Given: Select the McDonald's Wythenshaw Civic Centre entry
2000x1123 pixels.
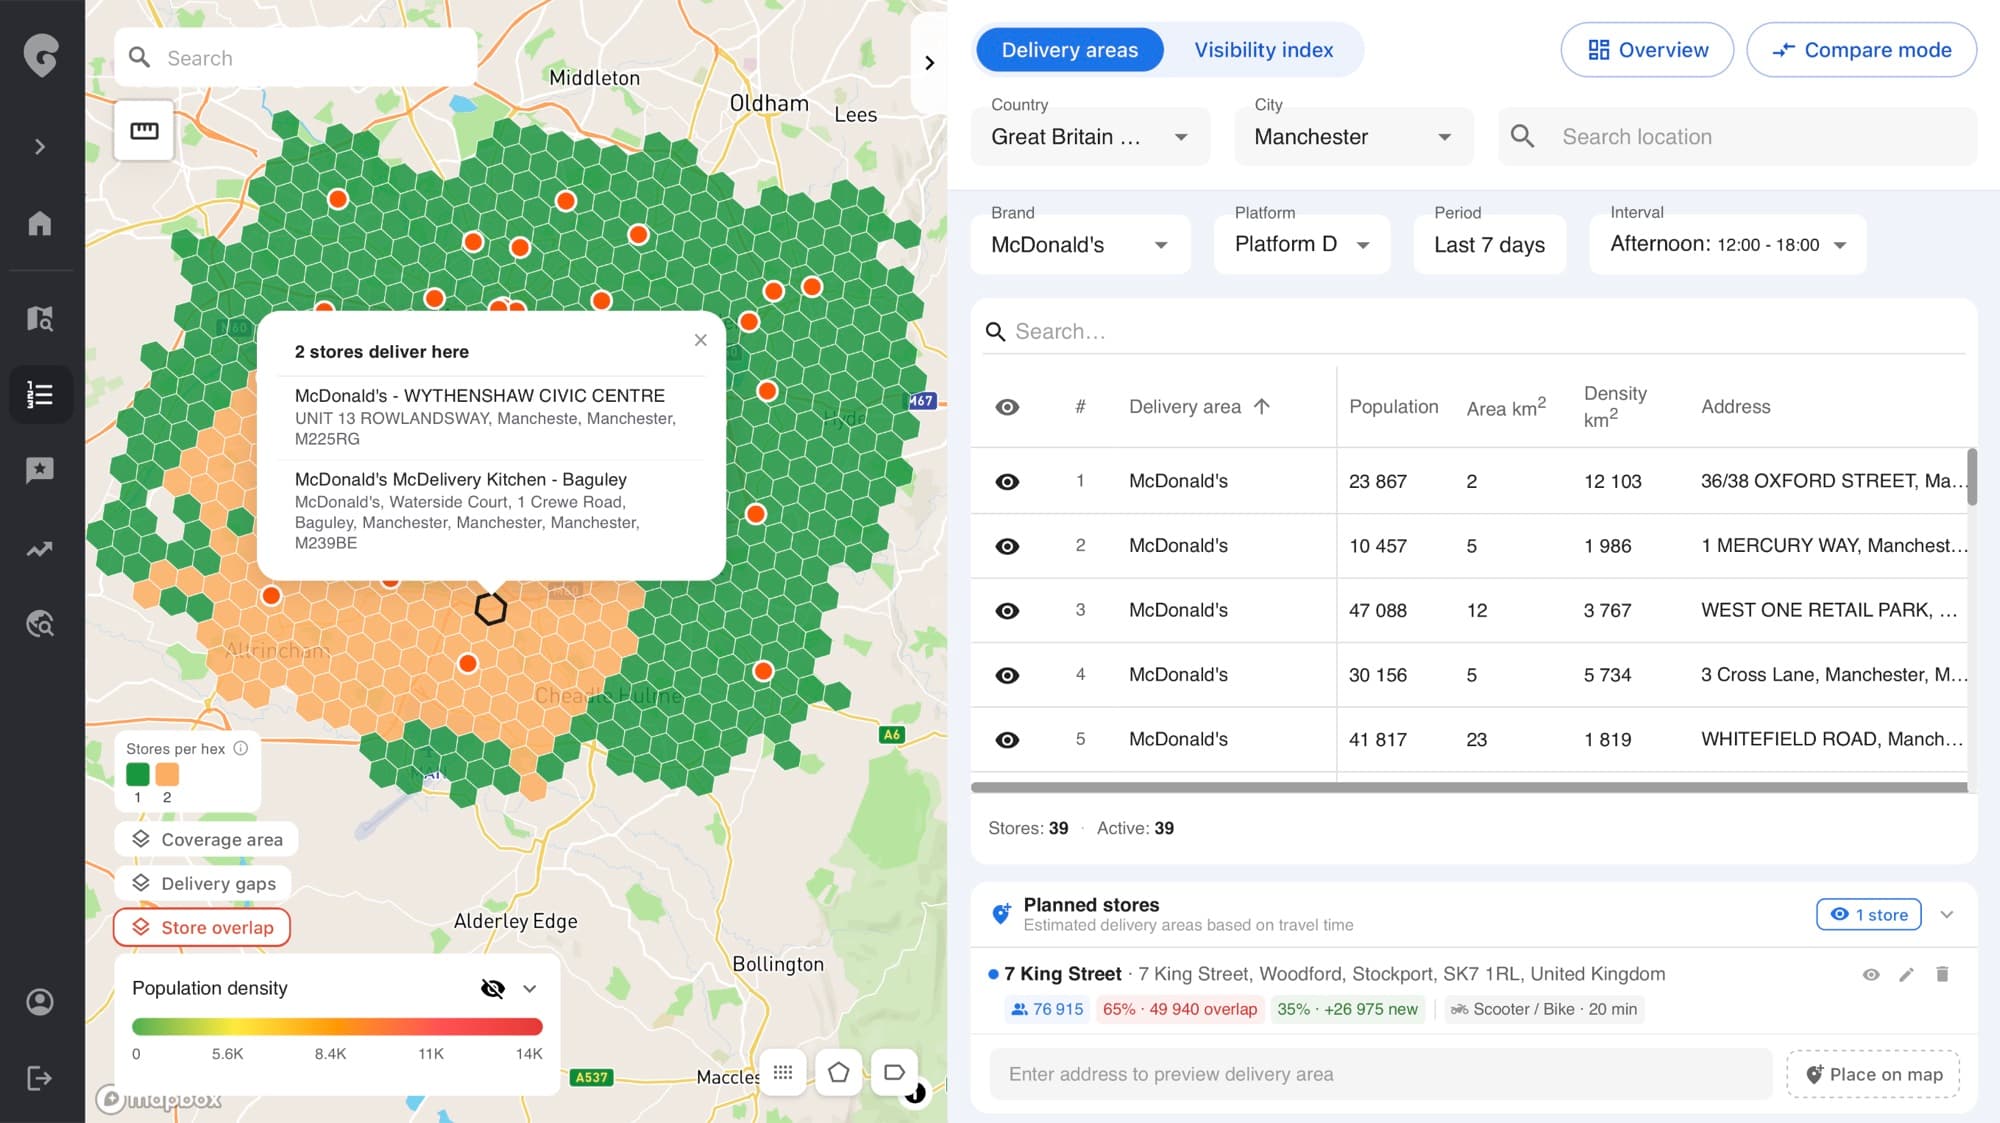Looking at the screenshot, I should [x=490, y=416].
